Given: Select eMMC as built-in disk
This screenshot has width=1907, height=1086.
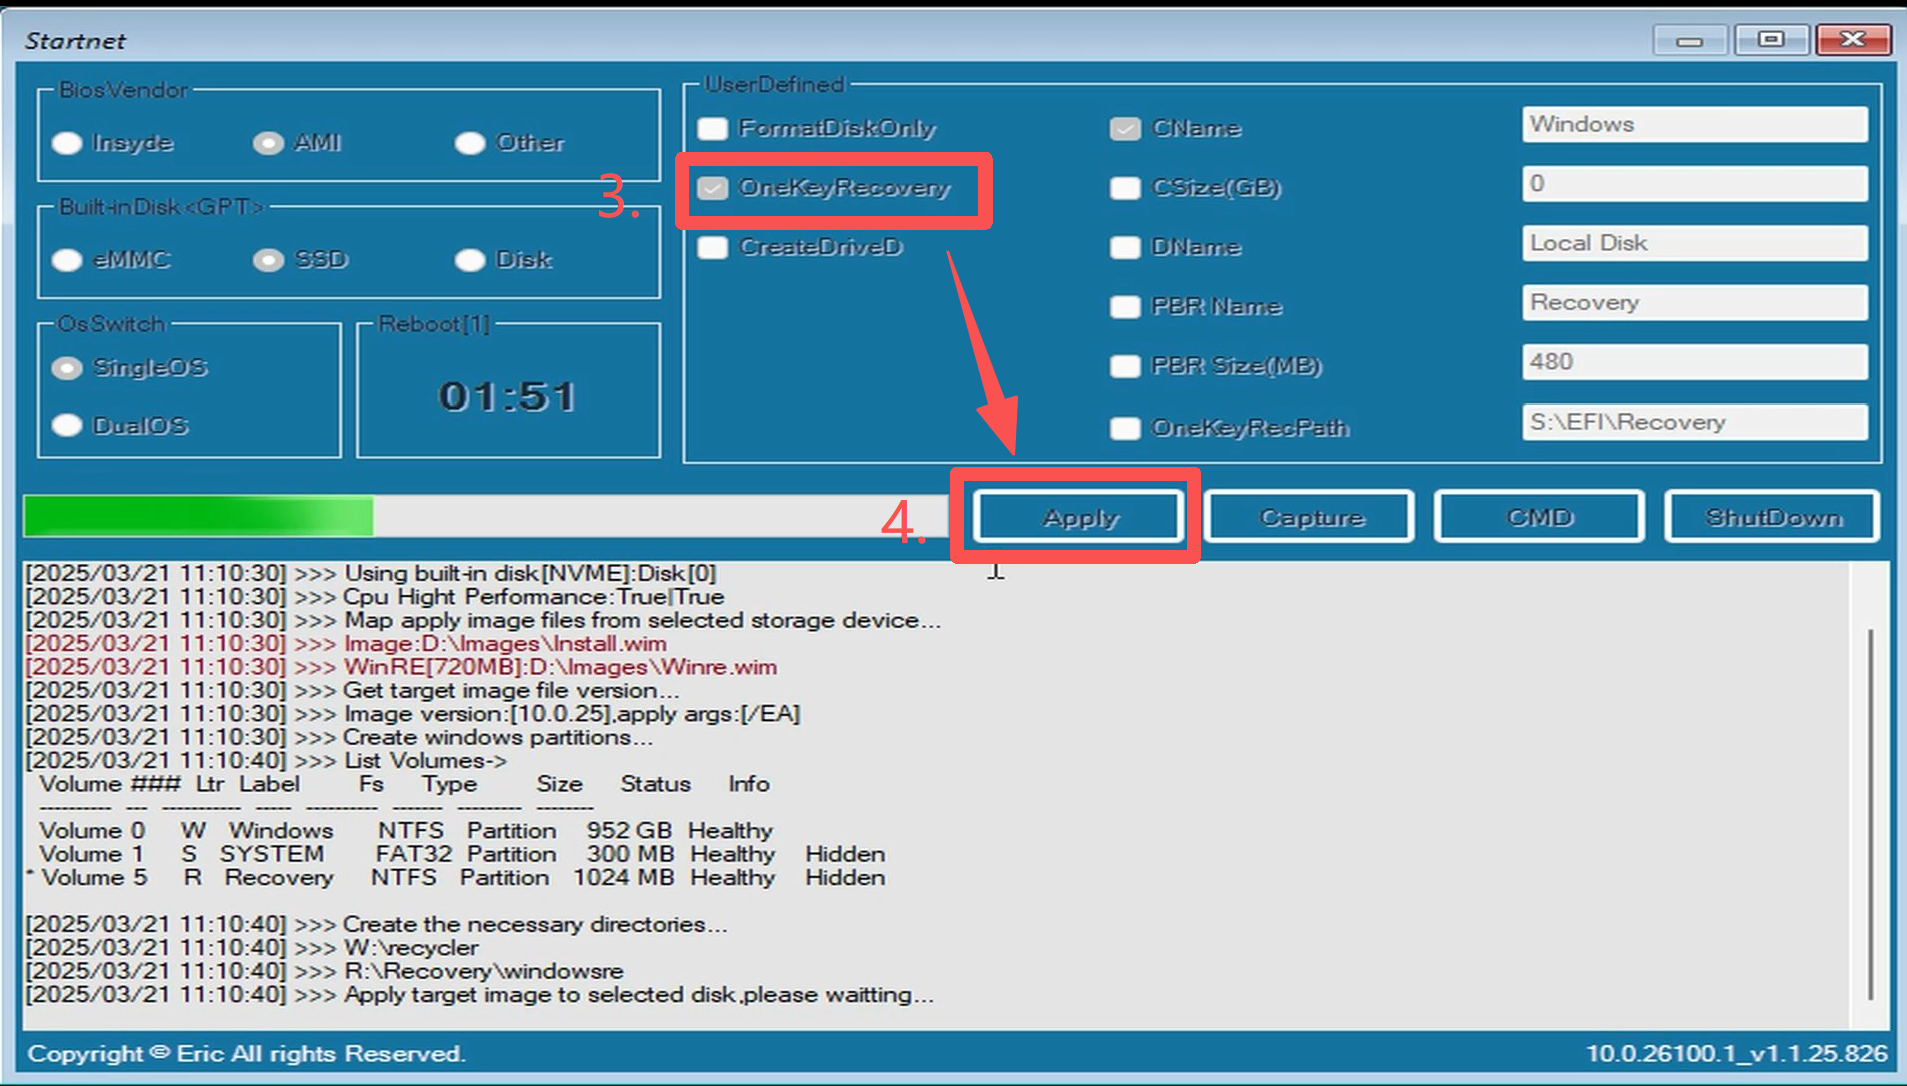Looking at the screenshot, I should coord(67,260).
